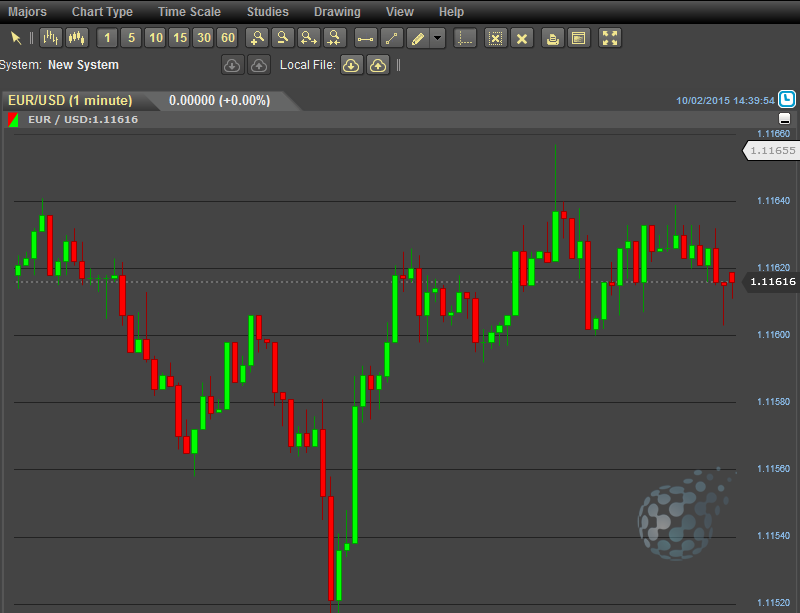
Task: Select the horizontal line drawing tool
Action: (365, 38)
